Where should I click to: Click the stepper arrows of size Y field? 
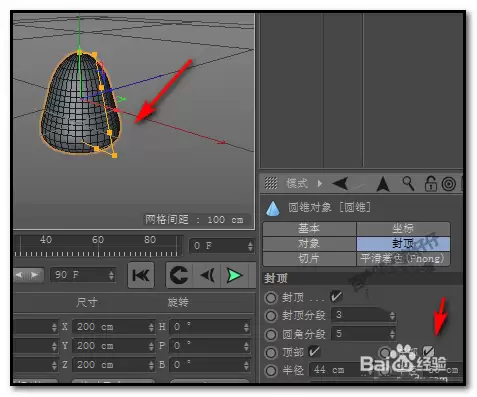tap(151, 346)
